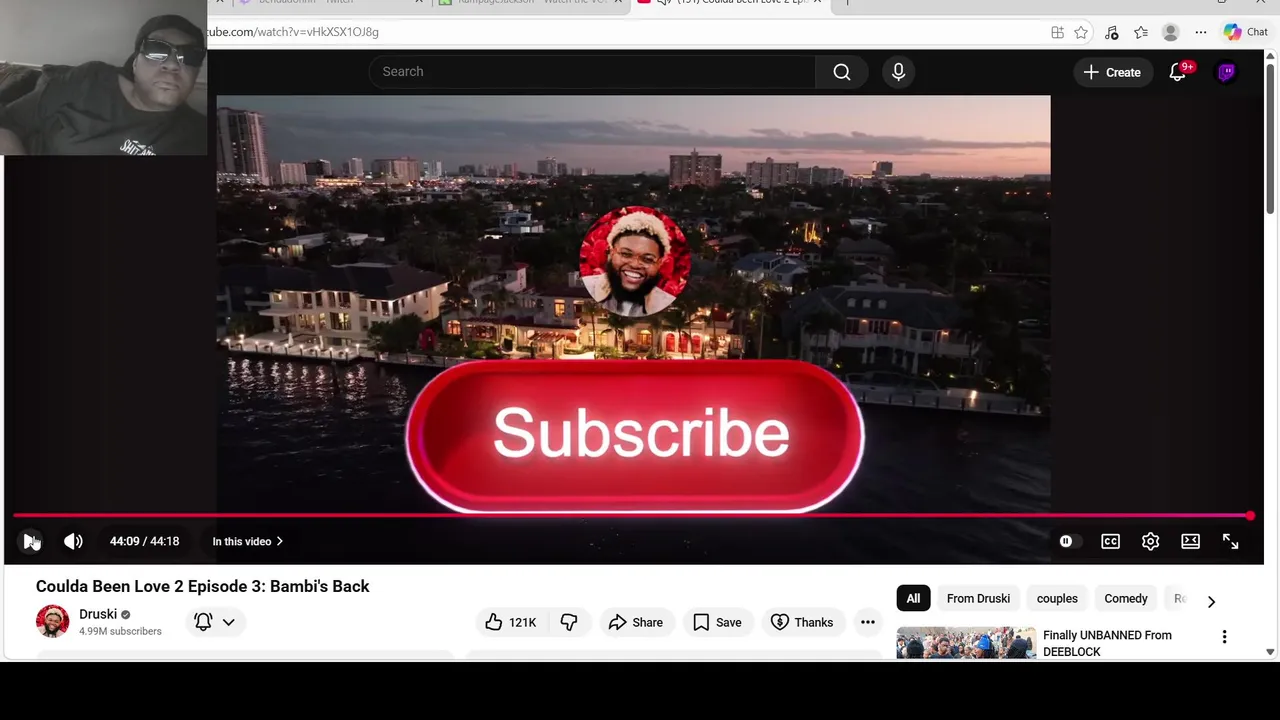Screen dimensions: 1280x720
Task: Open 'Finally UNBANNED From DEEBLOCK' video title
Action: (1107, 643)
